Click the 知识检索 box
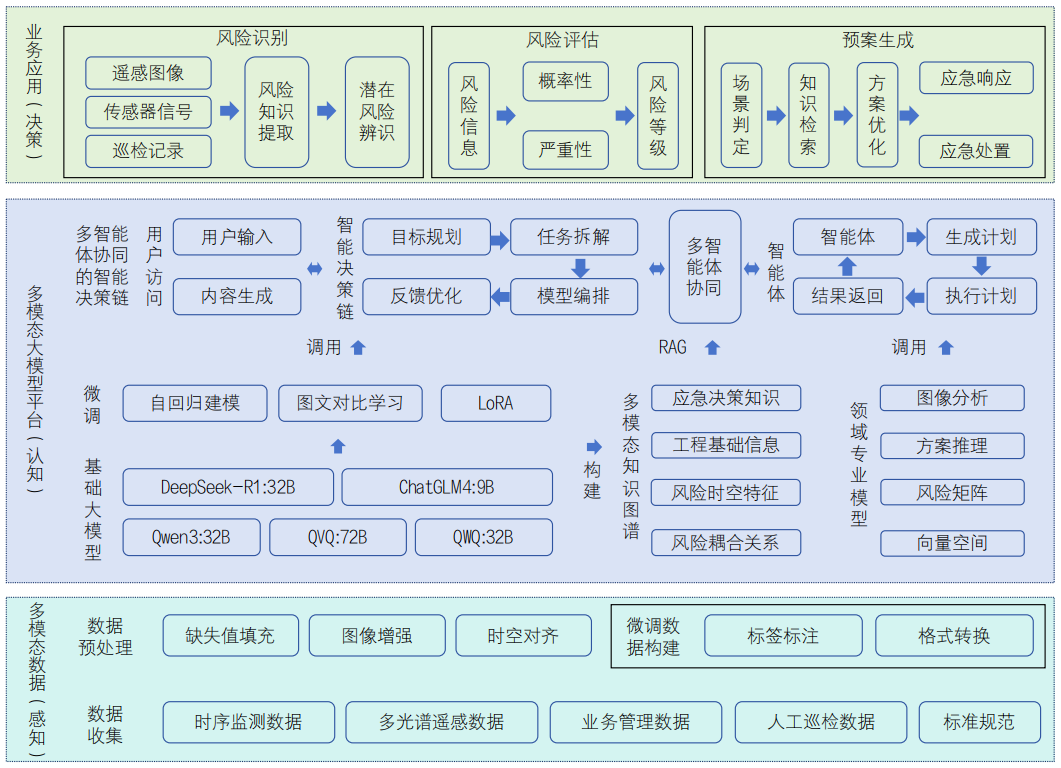This screenshot has height=768, width=1061. [x=808, y=115]
